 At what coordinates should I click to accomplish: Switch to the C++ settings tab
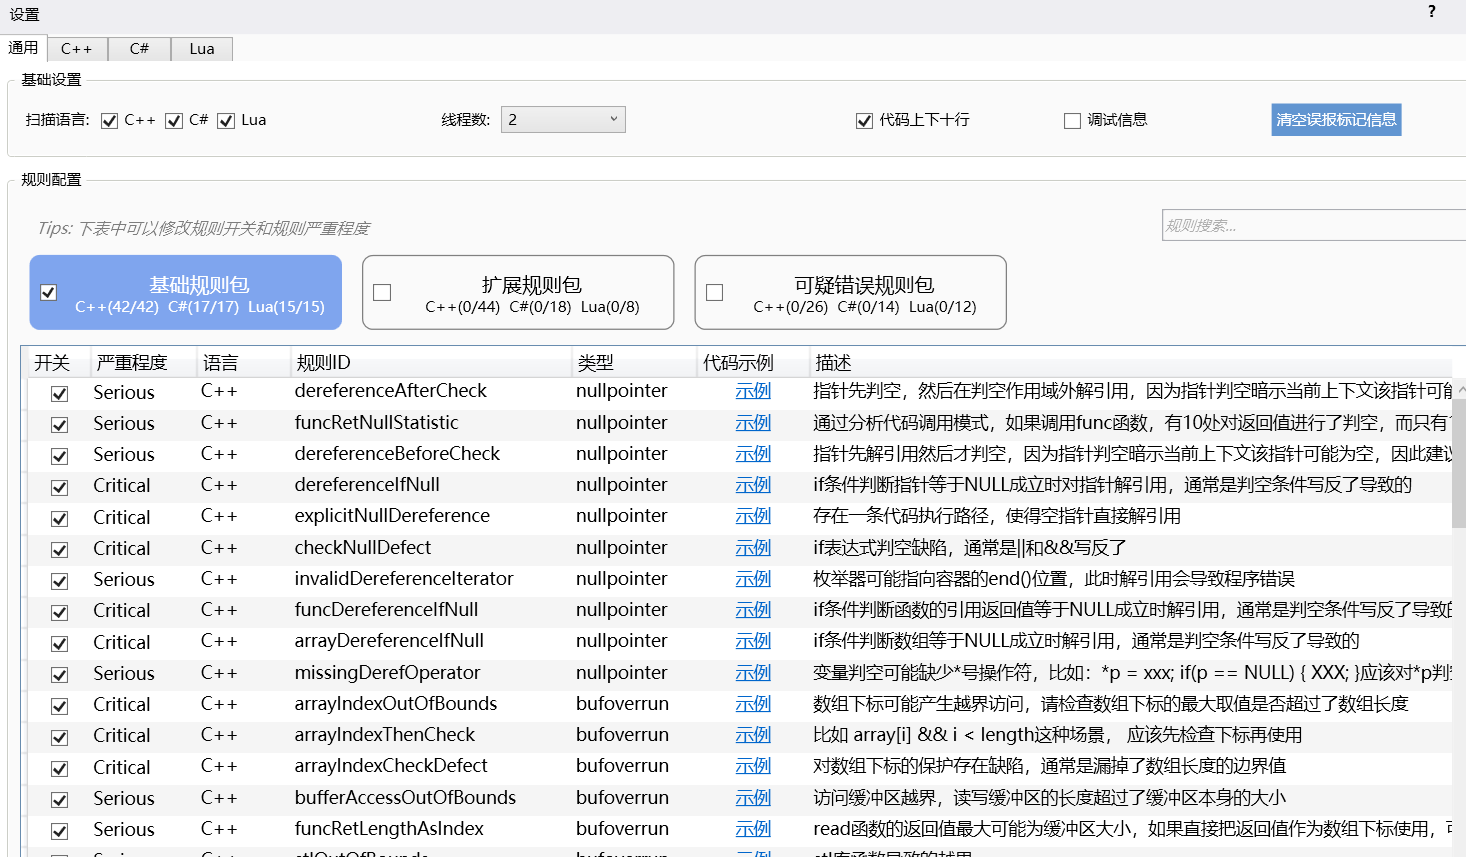point(77,48)
